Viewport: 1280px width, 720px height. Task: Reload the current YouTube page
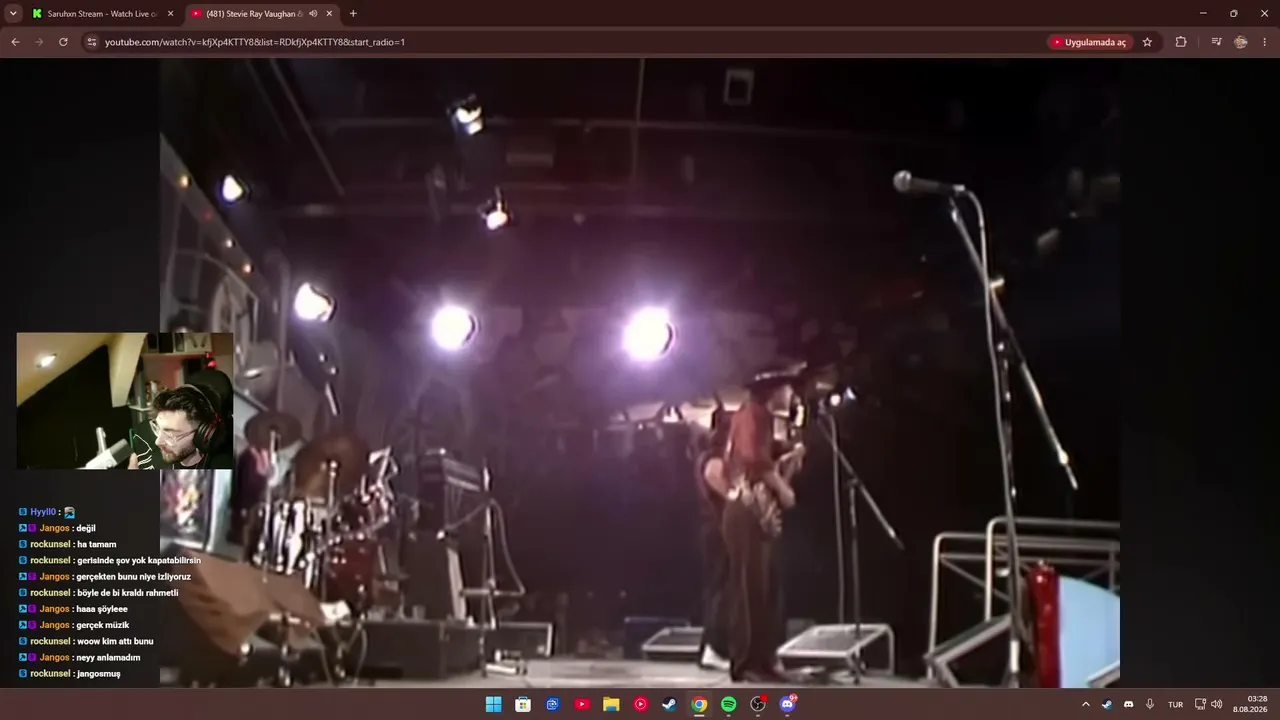pyautogui.click(x=63, y=42)
